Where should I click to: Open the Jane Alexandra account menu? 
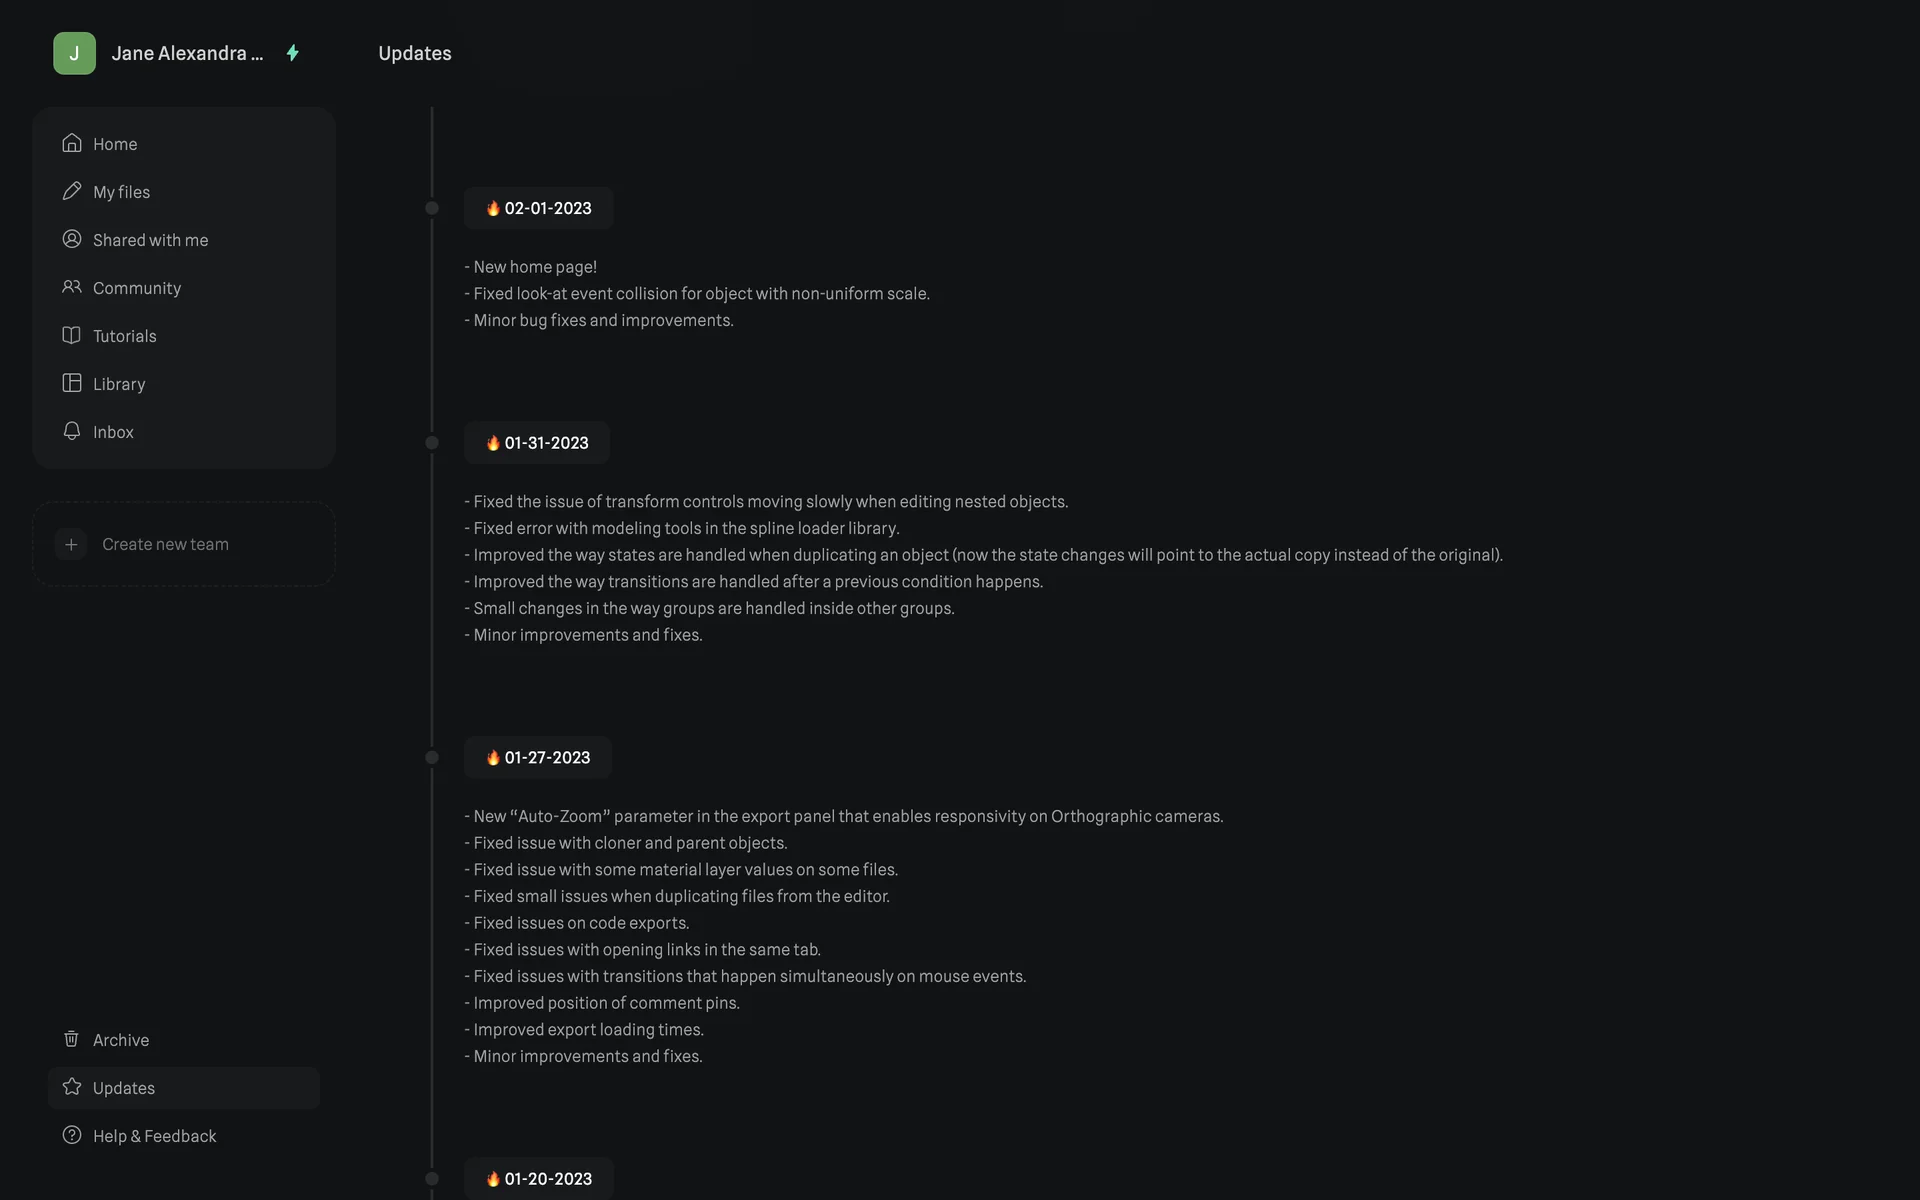click(187, 53)
